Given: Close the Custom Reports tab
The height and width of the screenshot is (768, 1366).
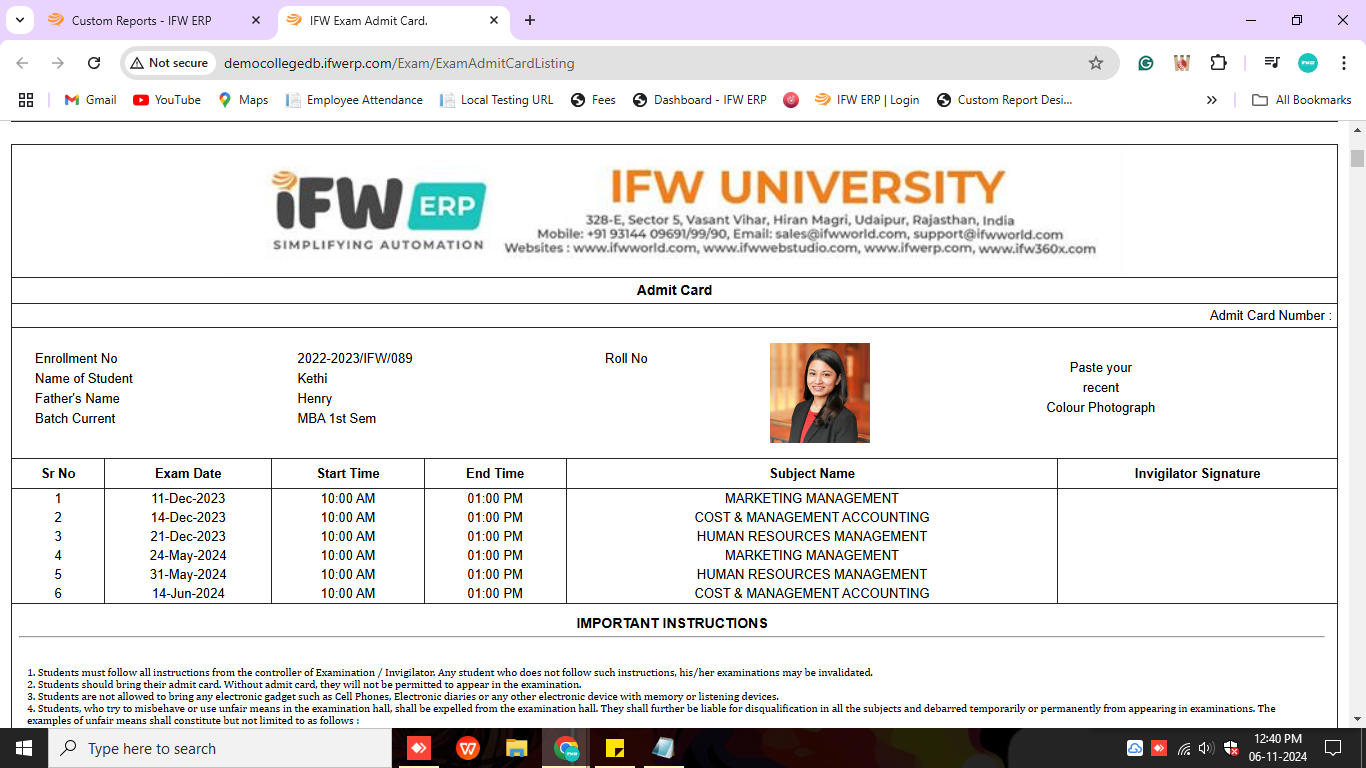Looking at the screenshot, I should coord(256,20).
